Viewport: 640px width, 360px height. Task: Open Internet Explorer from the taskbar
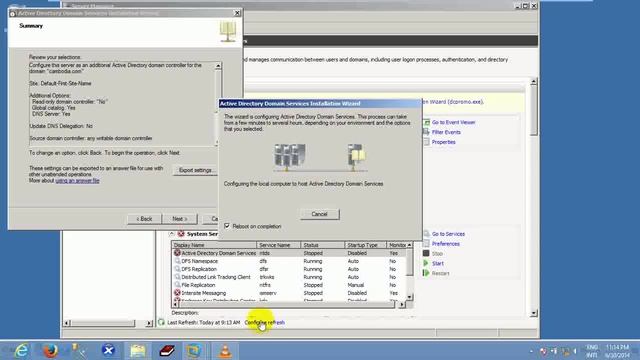coord(21,351)
